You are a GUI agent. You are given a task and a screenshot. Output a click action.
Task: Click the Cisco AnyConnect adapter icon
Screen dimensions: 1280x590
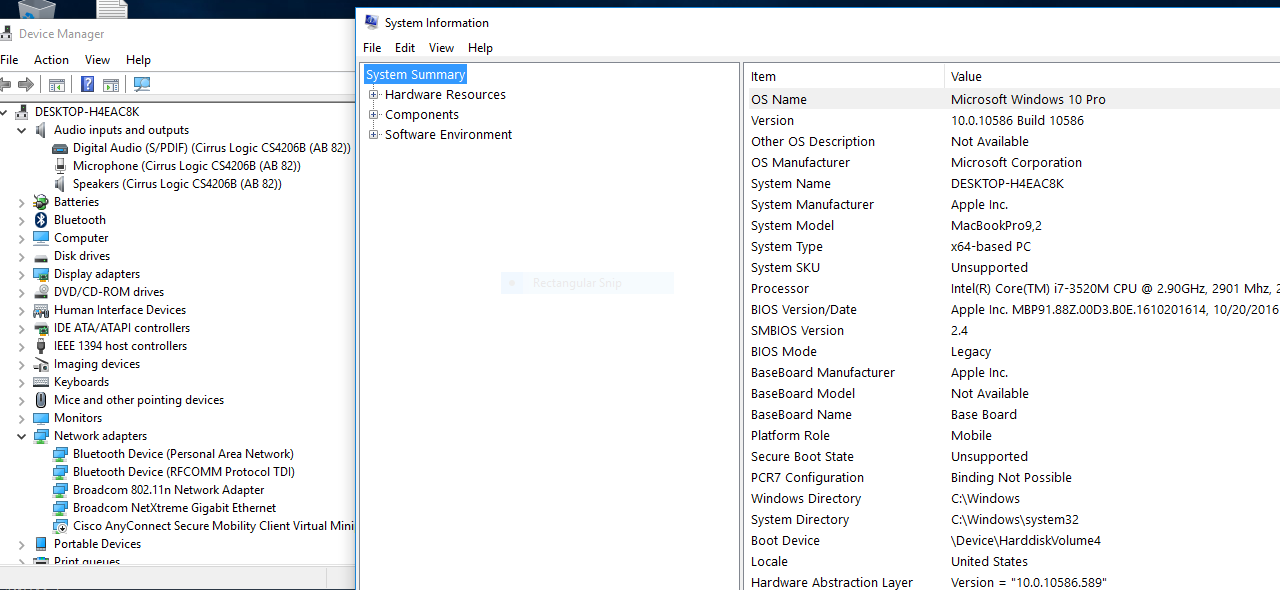[60, 526]
